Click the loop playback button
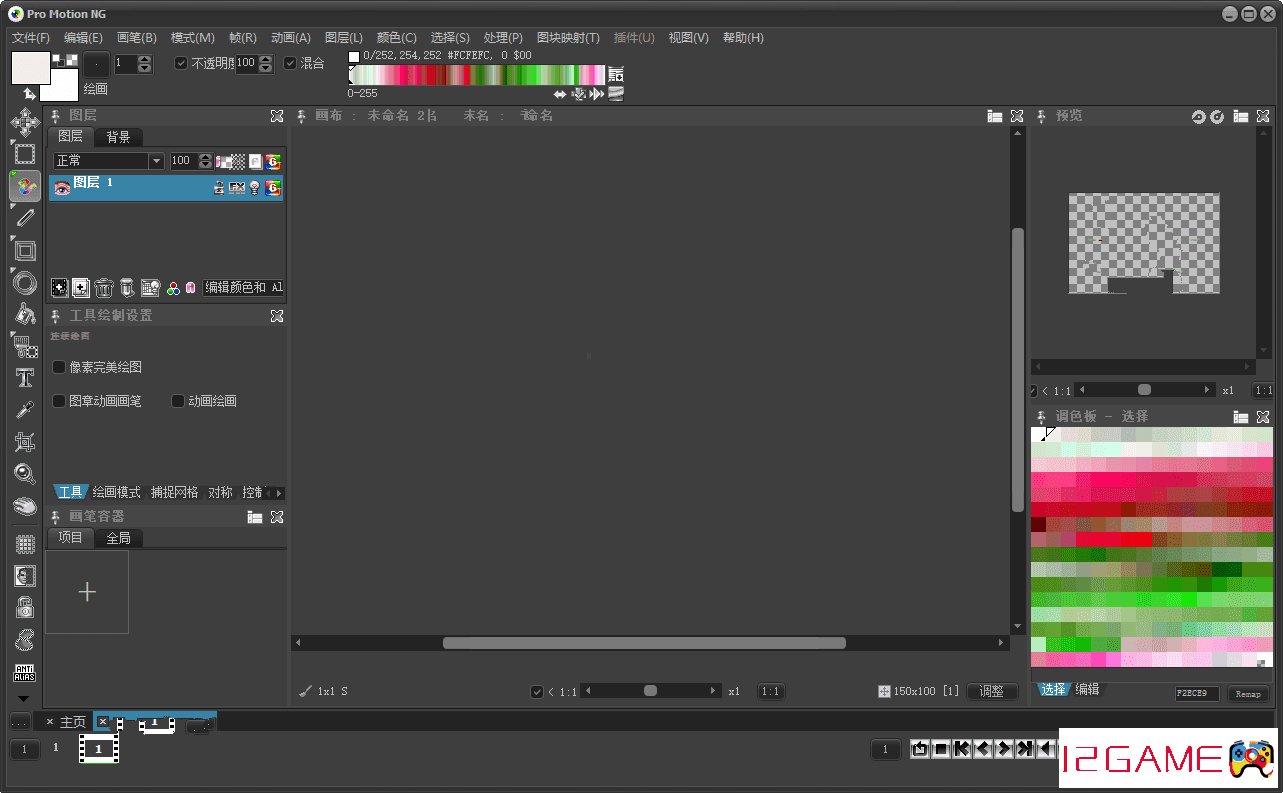This screenshot has height=793, width=1283. pyautogui.click(x=920, y=749)
